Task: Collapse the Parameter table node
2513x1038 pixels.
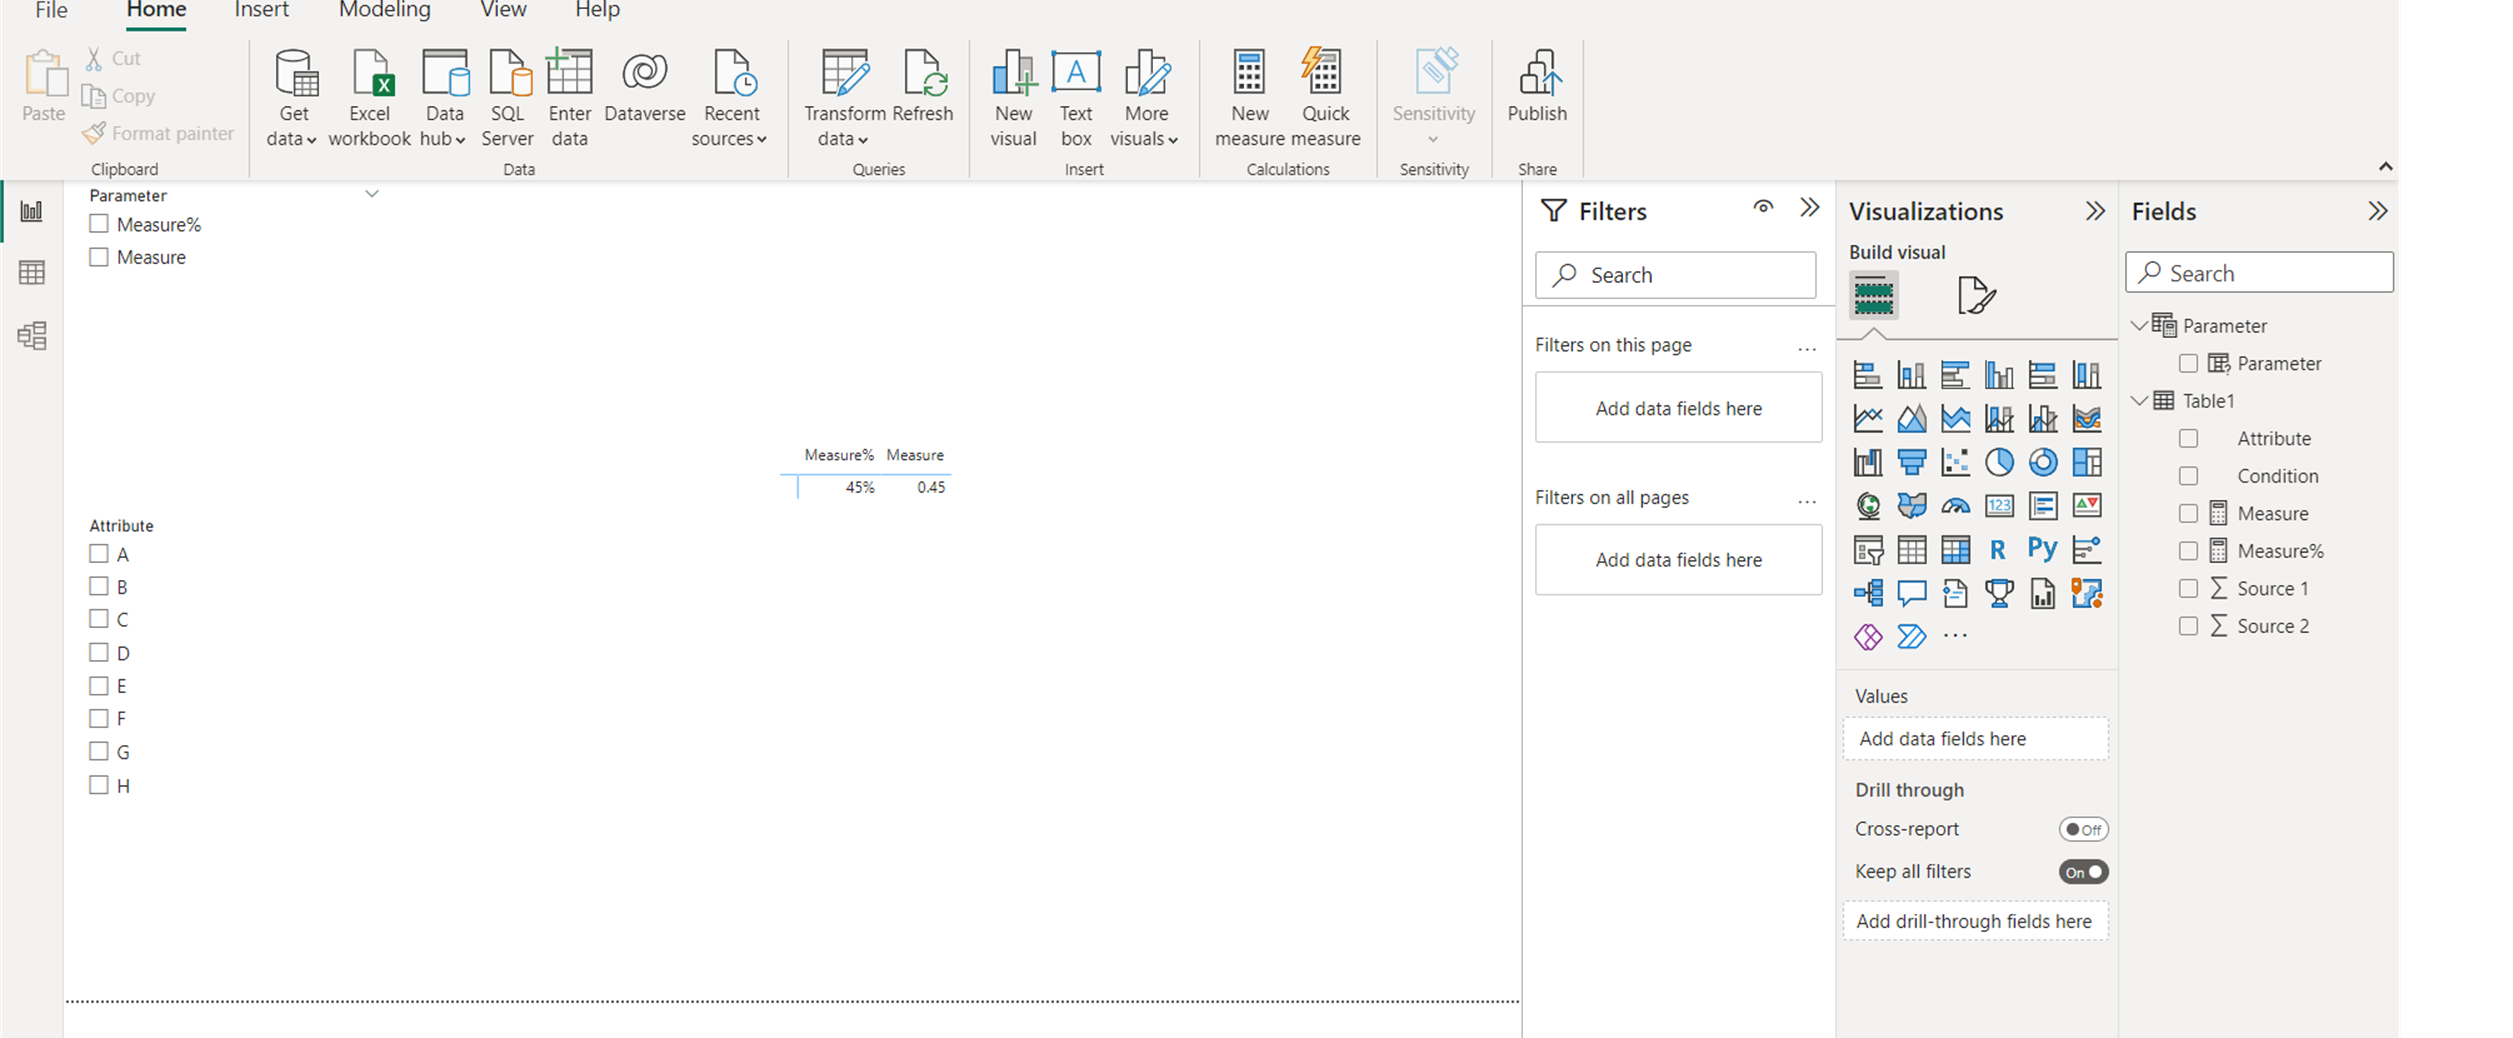Action: (2140, 326)
